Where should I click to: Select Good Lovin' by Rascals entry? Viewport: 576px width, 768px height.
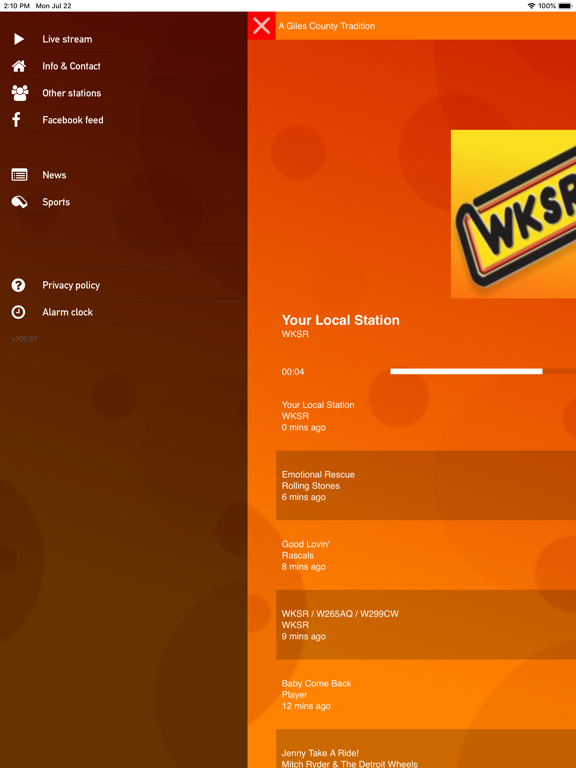(426, 555)
